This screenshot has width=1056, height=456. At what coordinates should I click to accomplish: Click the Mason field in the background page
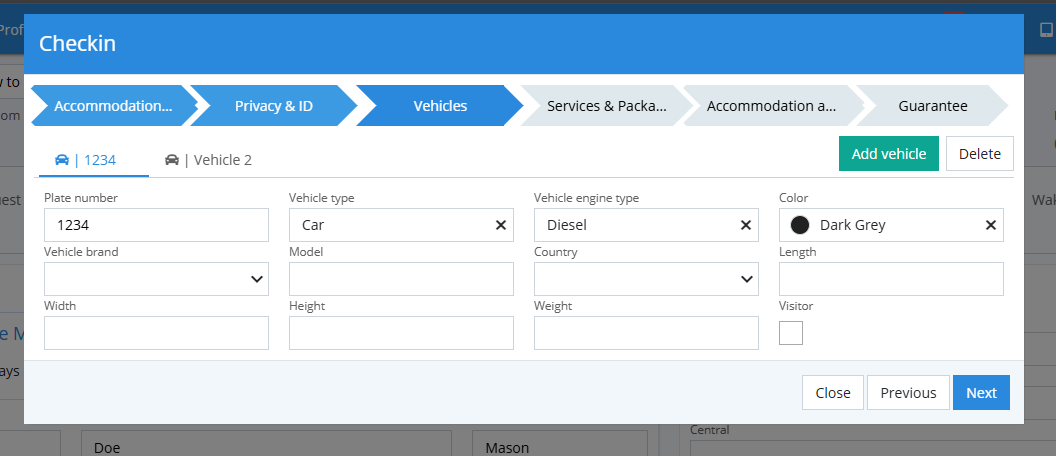pyautogui.click(x=560, y=443)
